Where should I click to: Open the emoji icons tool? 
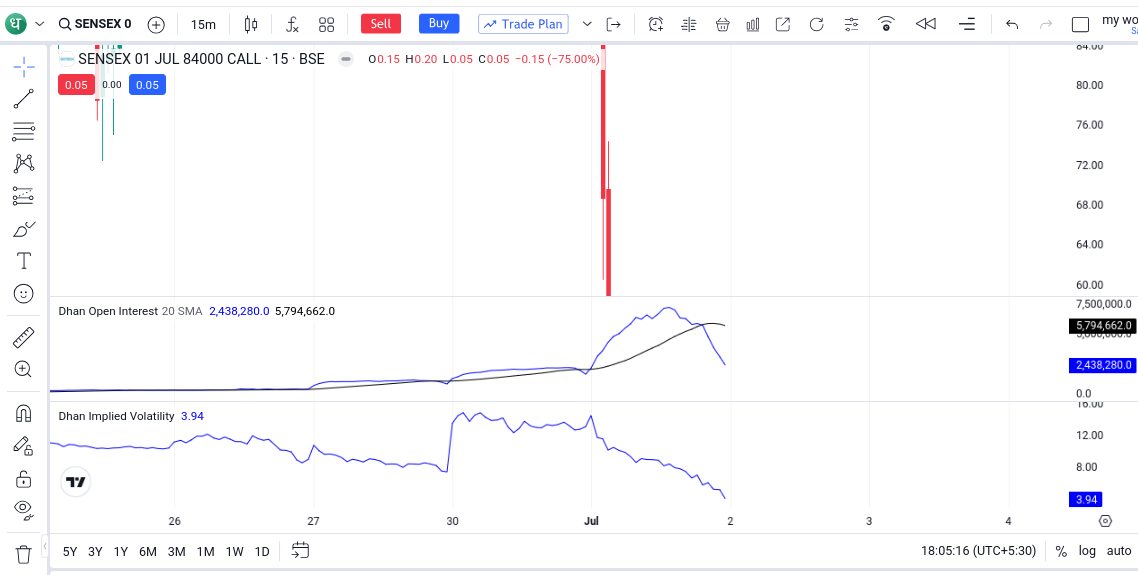[24, 294]
